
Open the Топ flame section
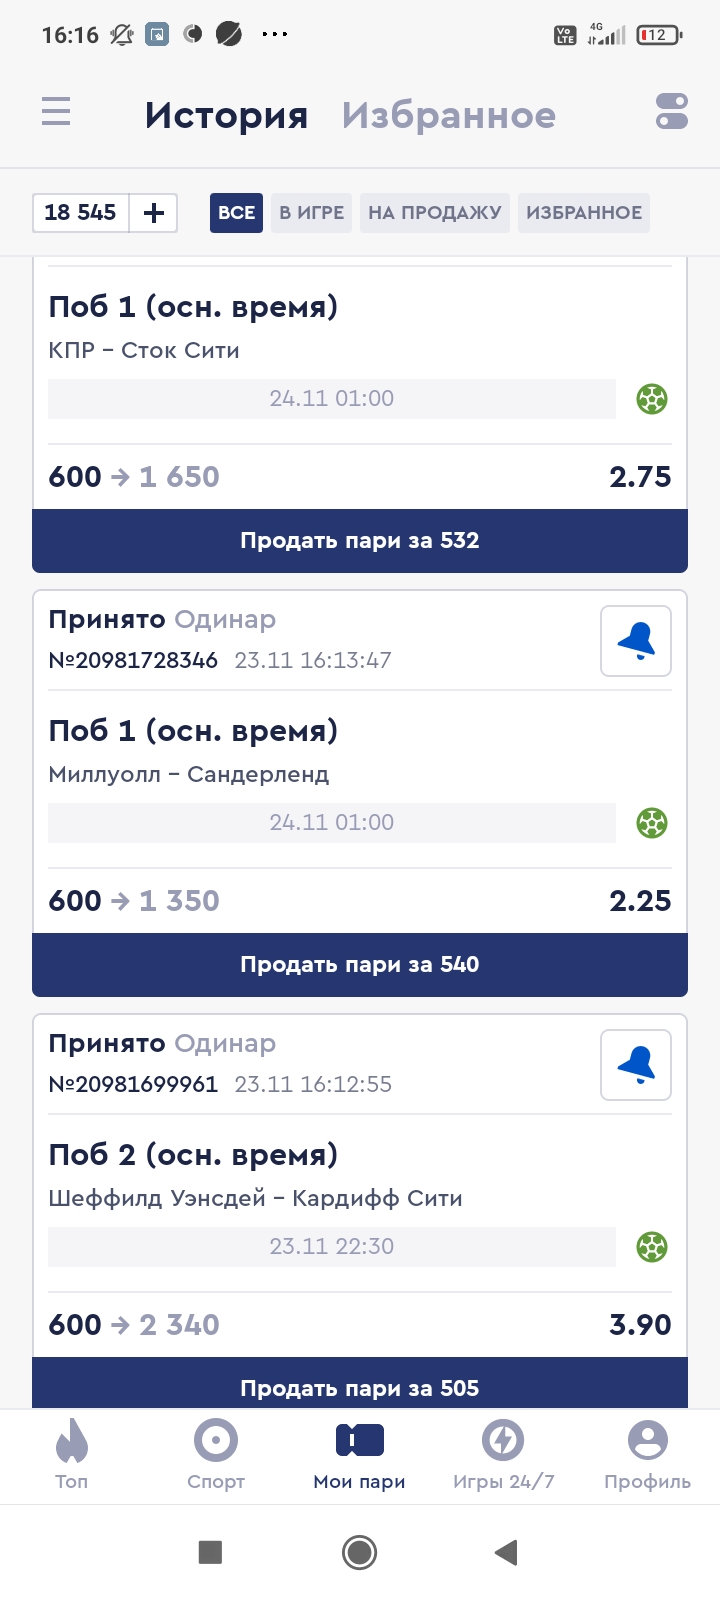tap(72, 1454)
